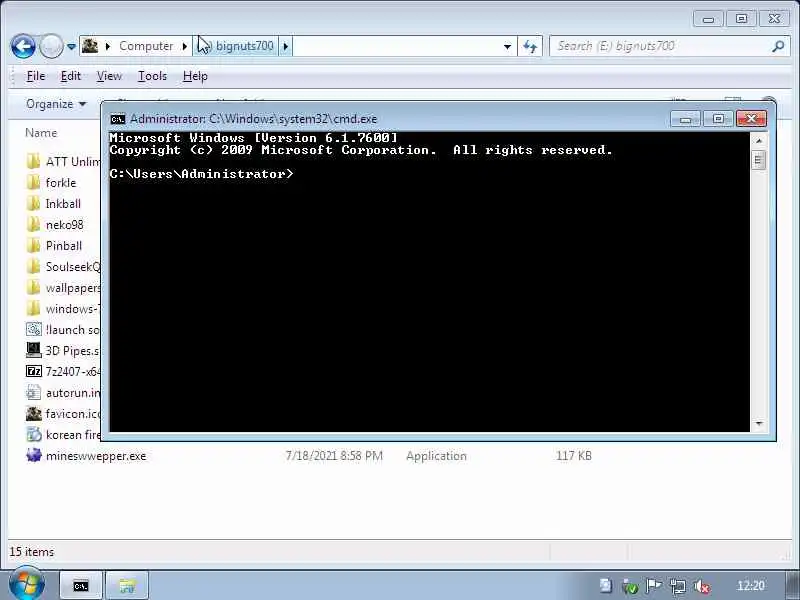Open the Help menu
This screenshot has height=600, width=800.
195,76
